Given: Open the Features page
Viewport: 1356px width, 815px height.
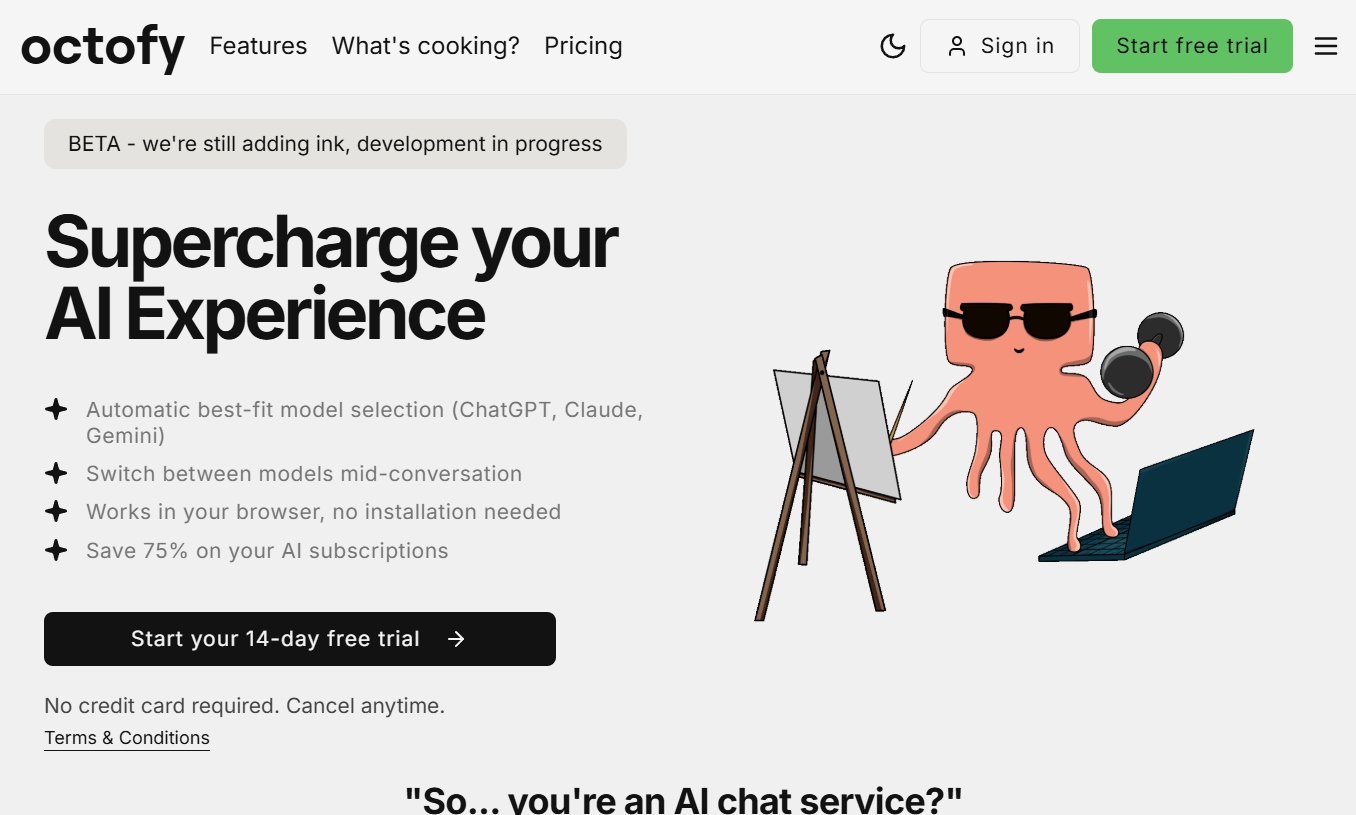Looking at the screenshot, I should 258,46.
